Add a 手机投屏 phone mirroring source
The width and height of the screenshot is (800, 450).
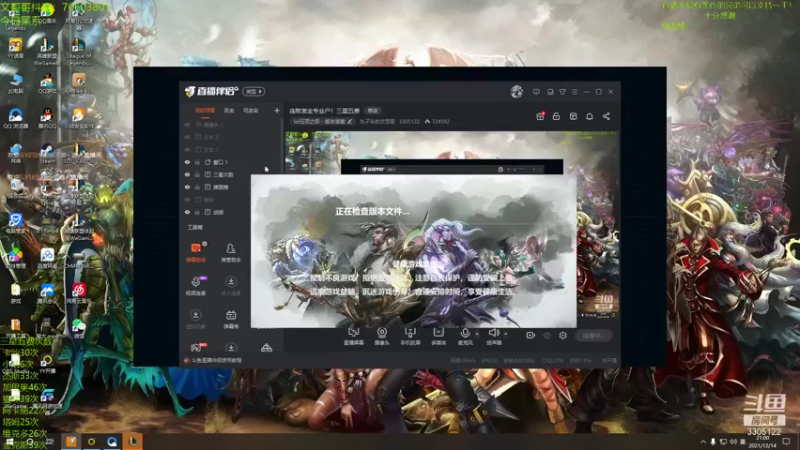click(410, 336)
